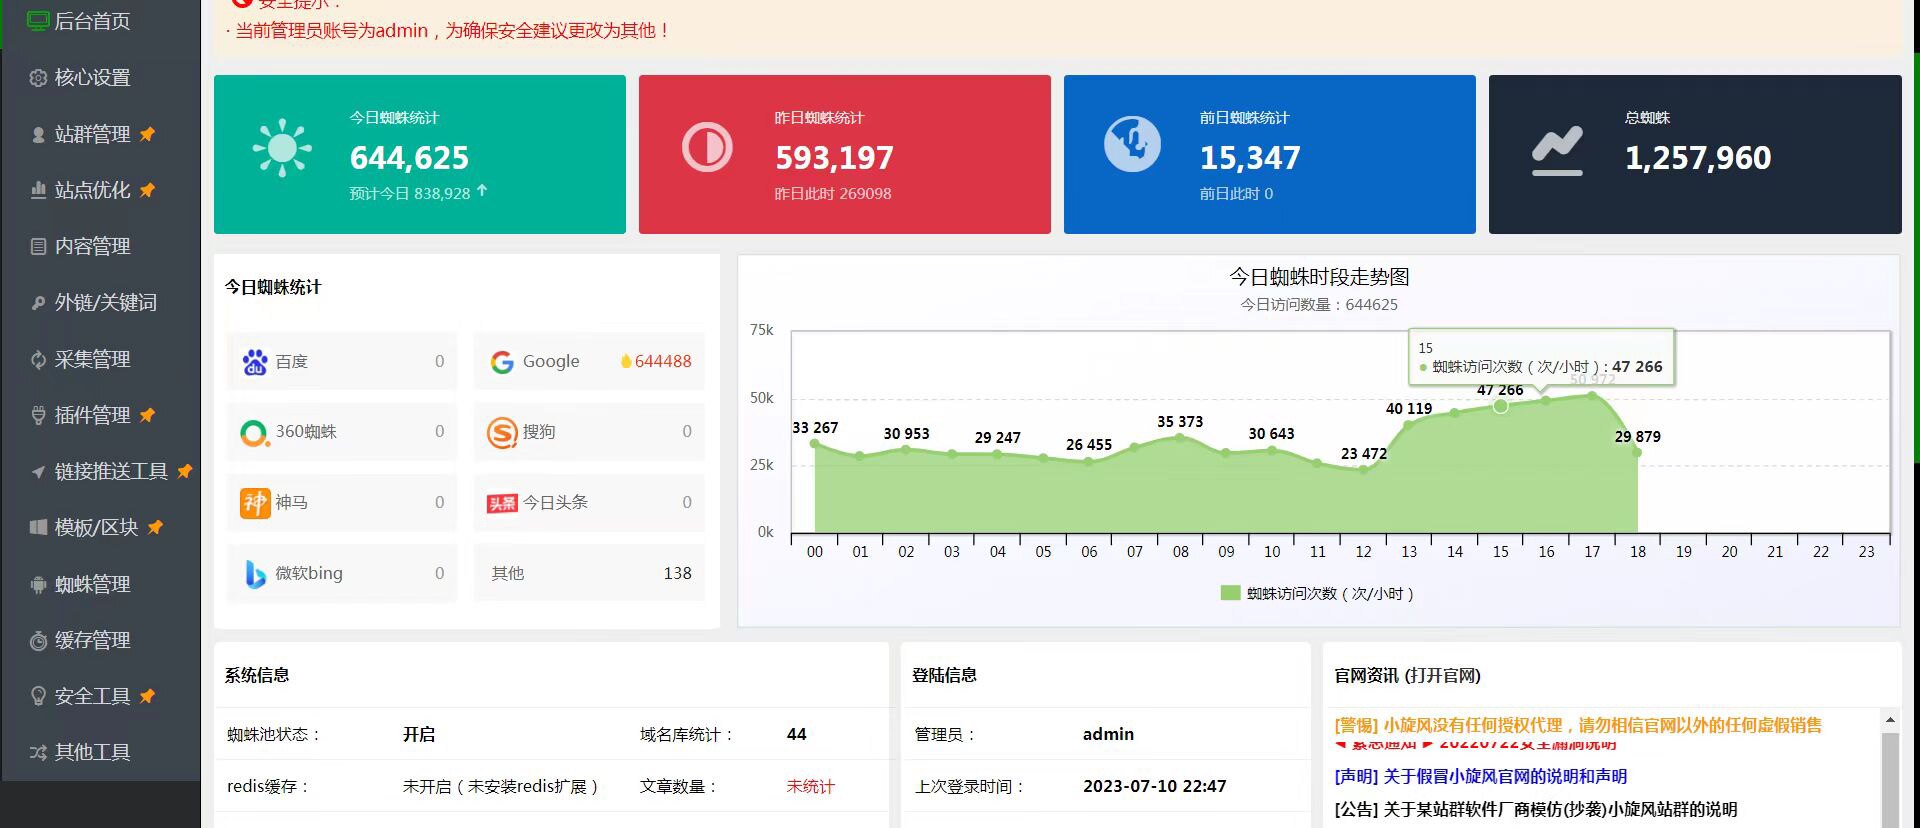The height and width of the screenshot is (828, 1920).
Task: Click the 前日蜘蛛统计 value 15,347
Action: point(1250,158)
